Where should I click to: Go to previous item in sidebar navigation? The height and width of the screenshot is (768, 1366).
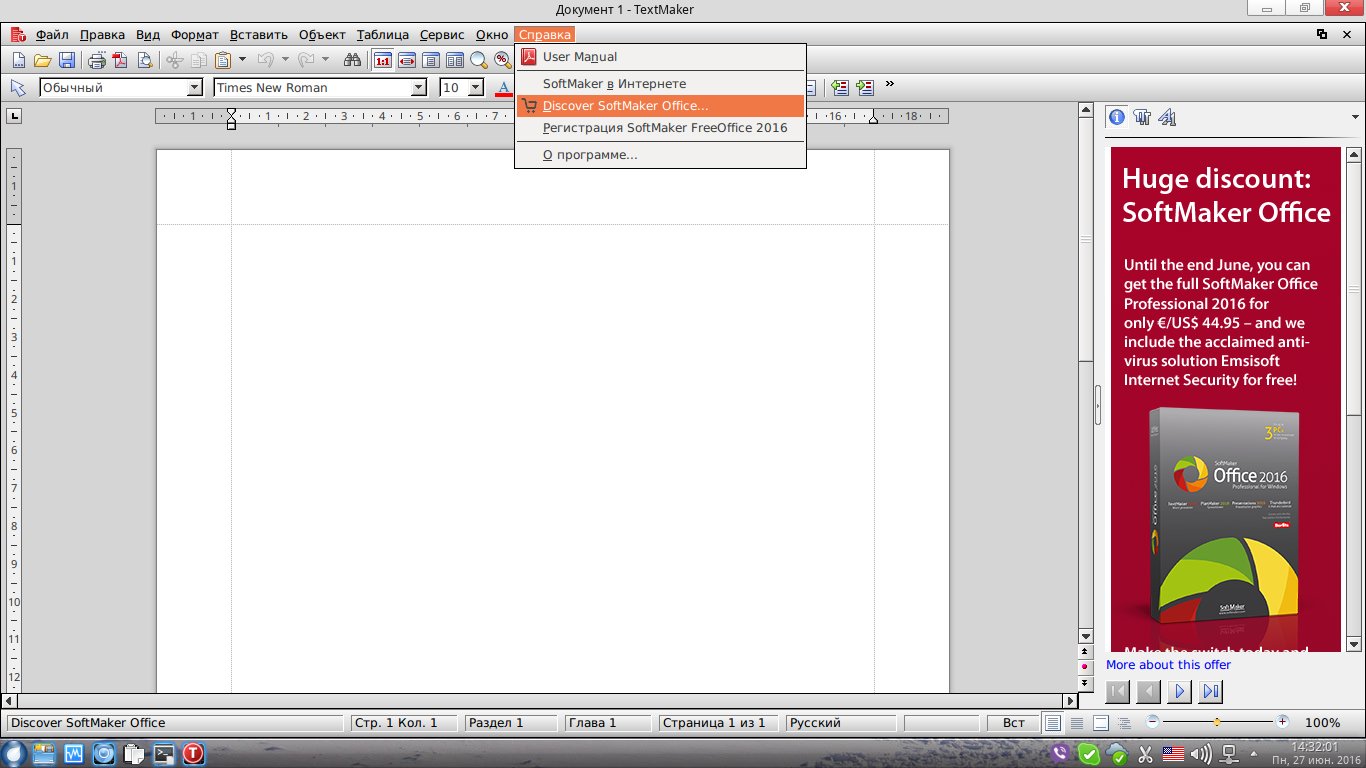click(x=1149, y=691)
